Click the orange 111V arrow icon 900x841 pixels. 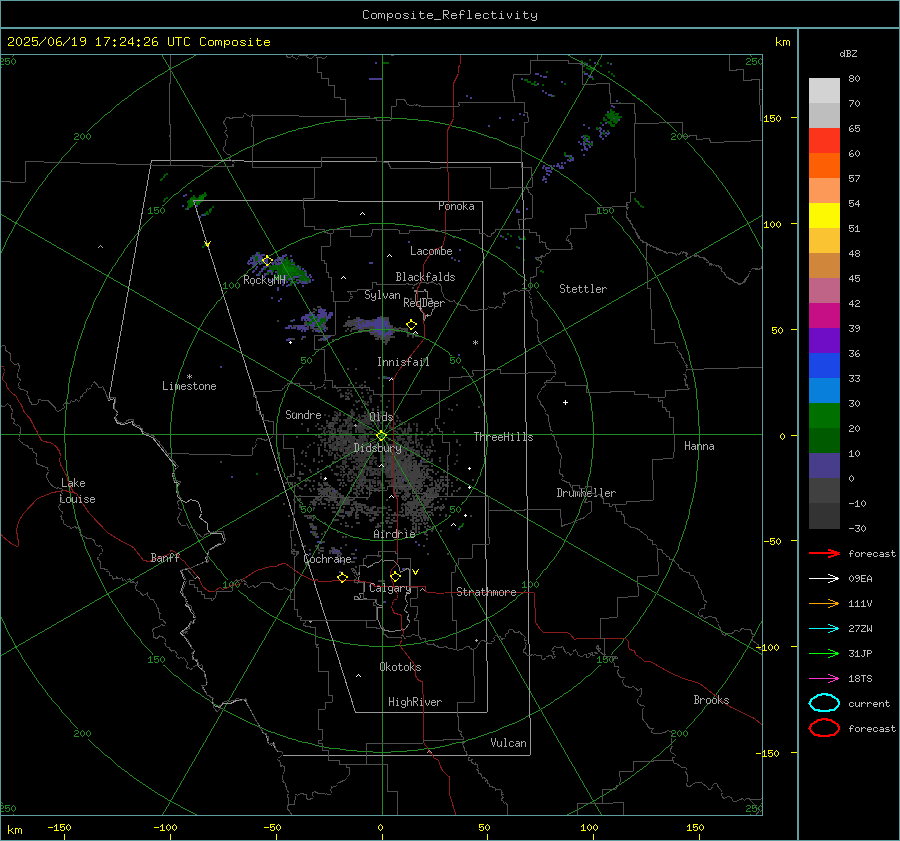(x=824, y=603)
